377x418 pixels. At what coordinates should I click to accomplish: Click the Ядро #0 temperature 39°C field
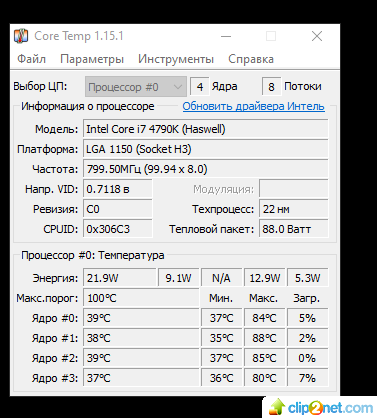pyautogui.click(x=141, y=318)
